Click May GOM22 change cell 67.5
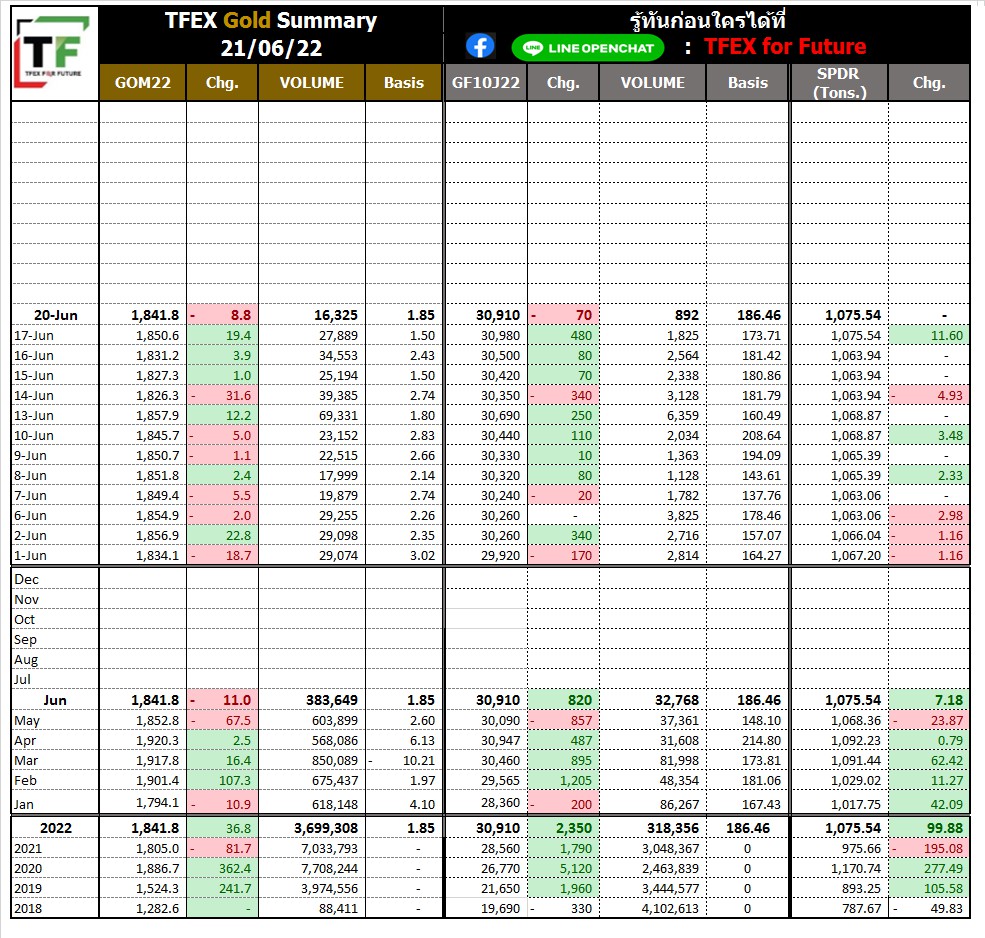985x938 pixels. (x=222, y=721)
